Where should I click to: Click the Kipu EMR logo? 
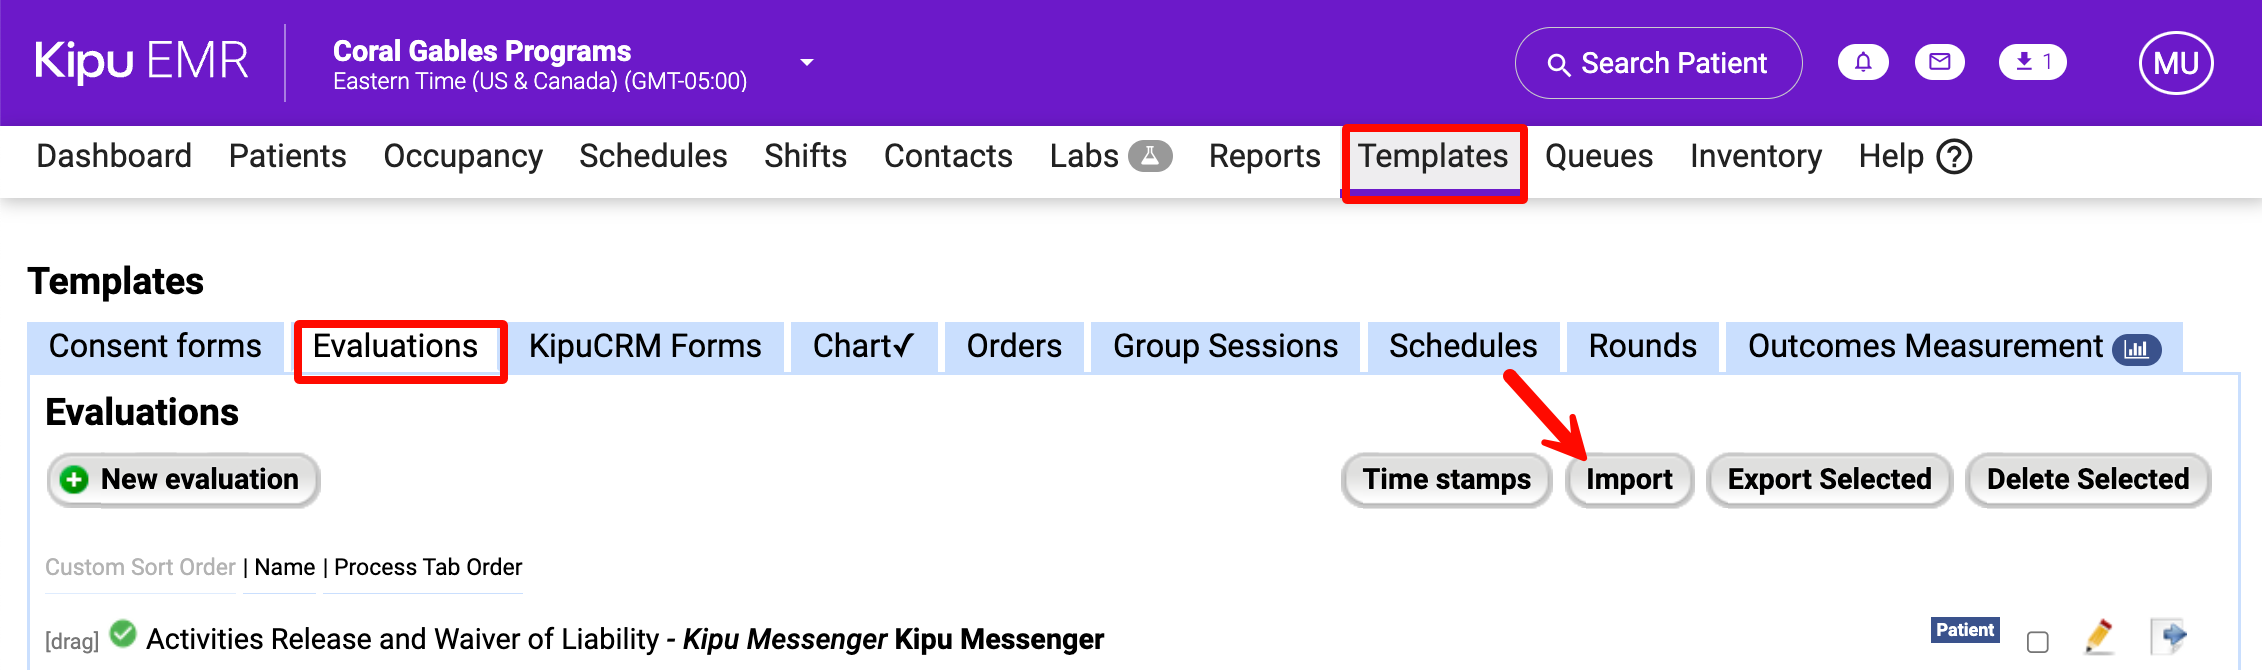click(x=141, y=62)
